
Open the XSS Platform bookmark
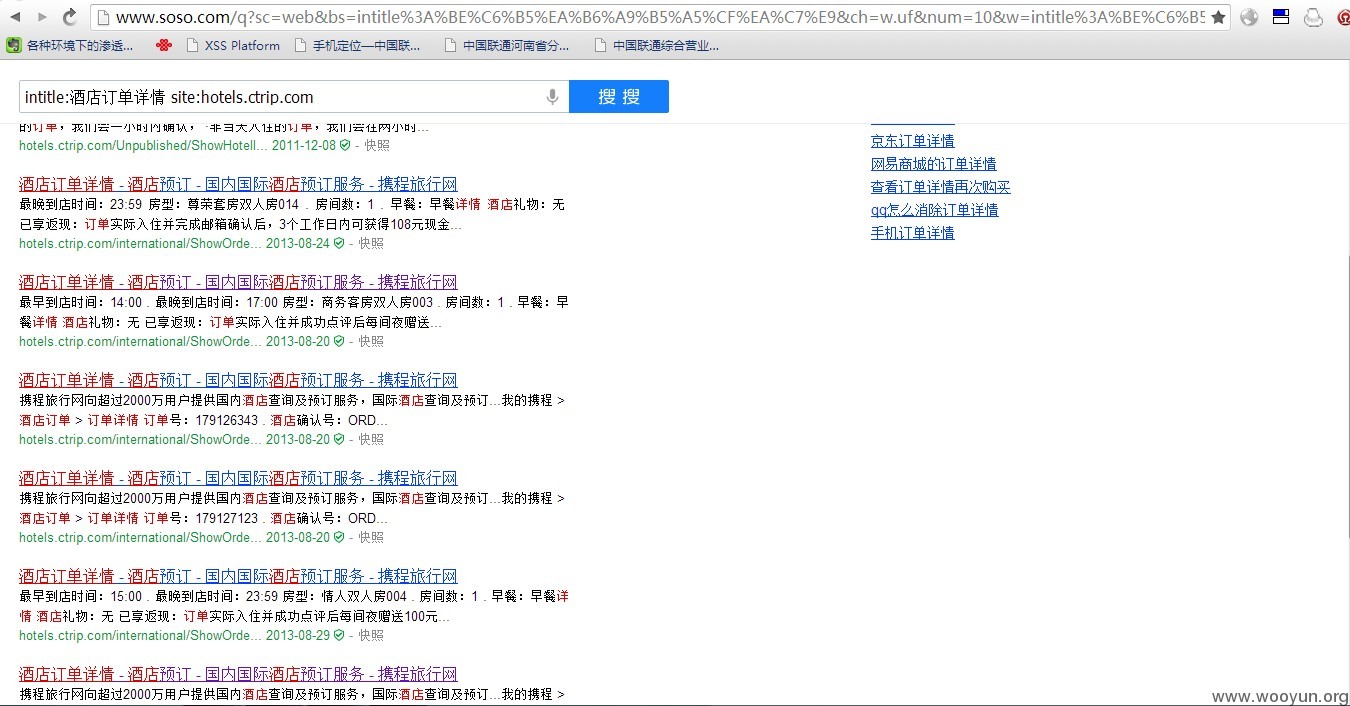[233, 45]
